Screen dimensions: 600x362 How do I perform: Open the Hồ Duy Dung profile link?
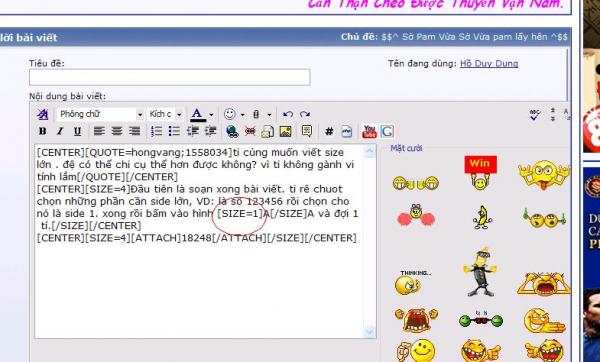tap(489, 64)
